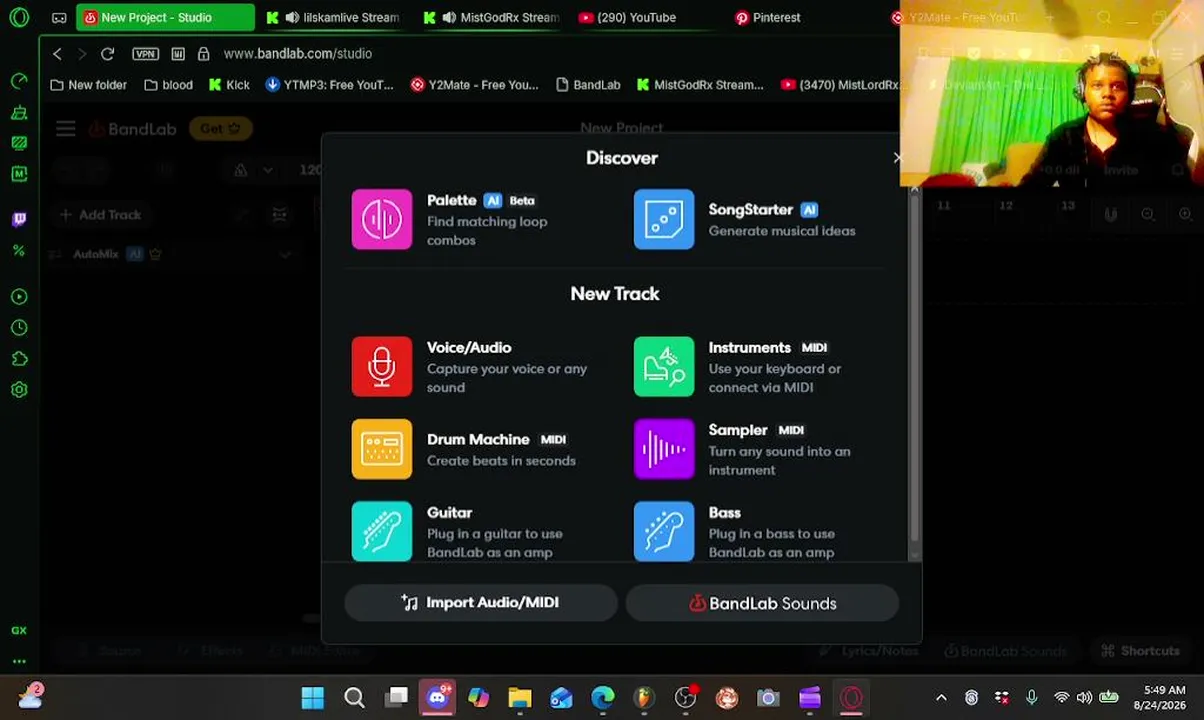
Task: Click the Import Audio/MIDI button
Action: [x=480, y=603]
